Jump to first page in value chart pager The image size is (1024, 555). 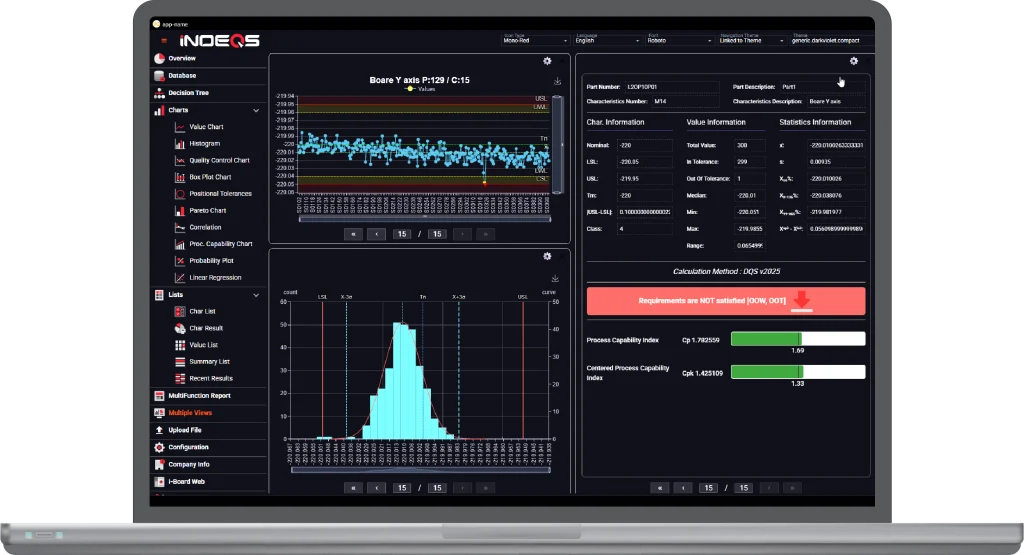coord(352,234)
